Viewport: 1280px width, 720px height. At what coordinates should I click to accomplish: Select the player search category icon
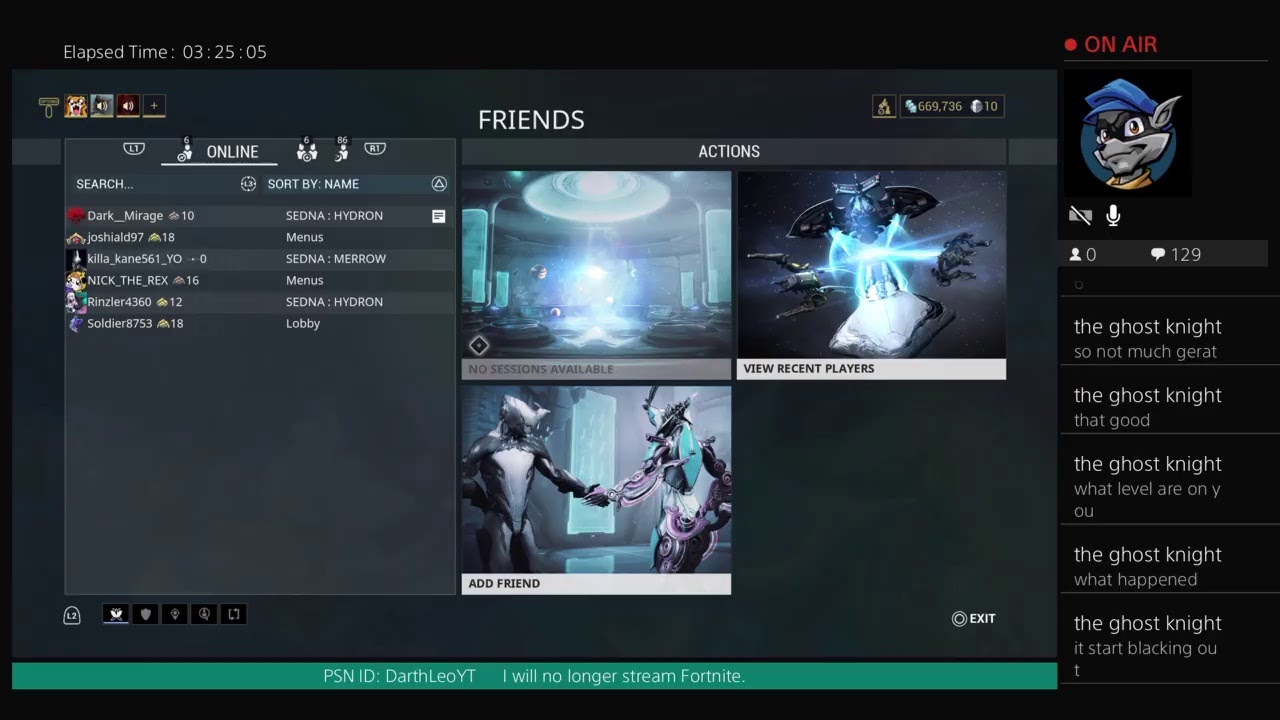204,614
